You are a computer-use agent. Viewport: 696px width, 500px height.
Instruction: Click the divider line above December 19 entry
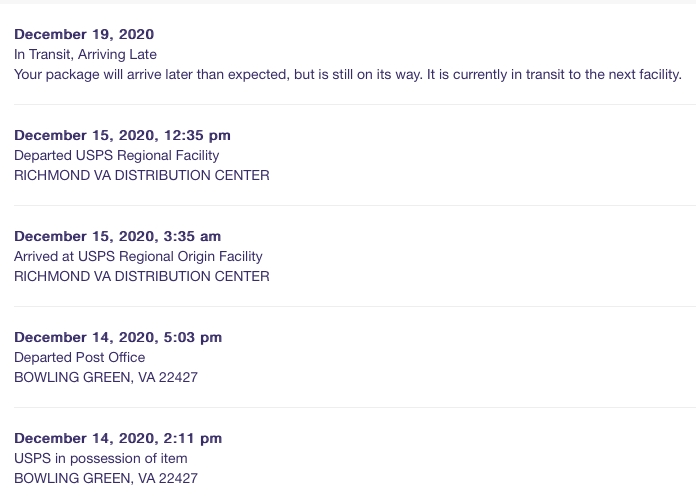click(348, 3)
